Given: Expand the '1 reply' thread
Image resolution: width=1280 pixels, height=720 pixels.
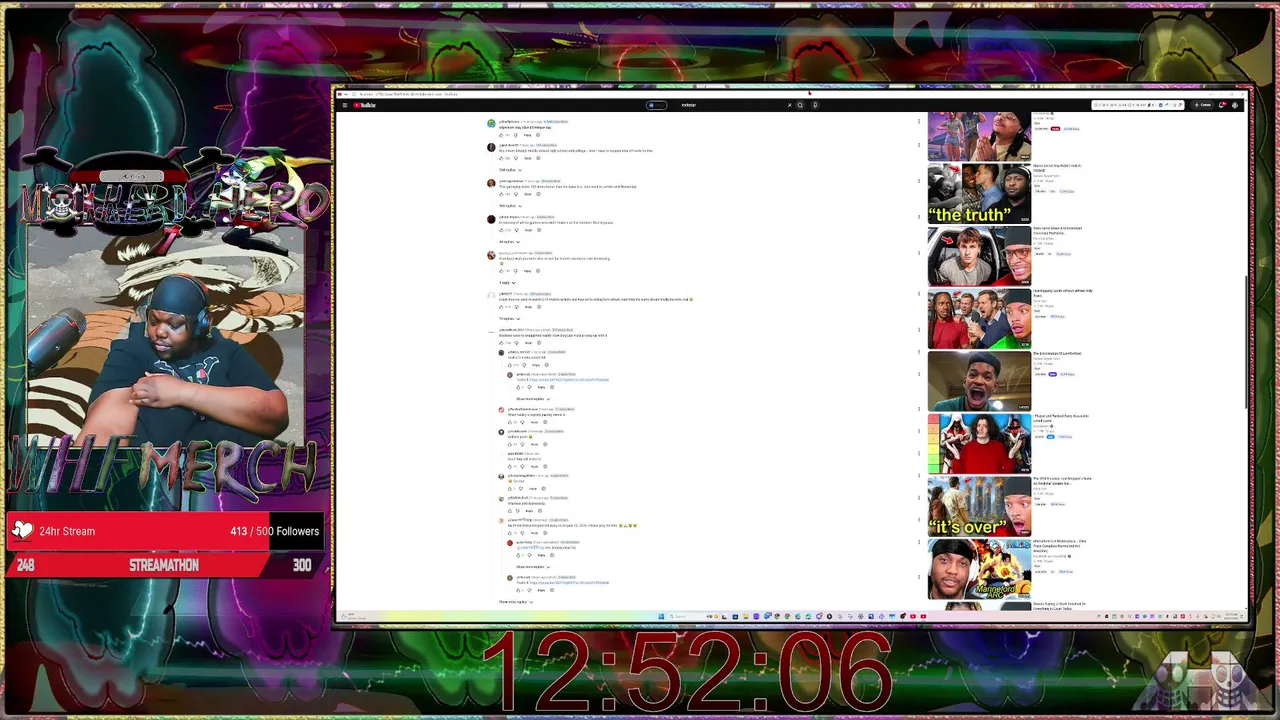Looking at the screenshot, I should tap(509, 283).
